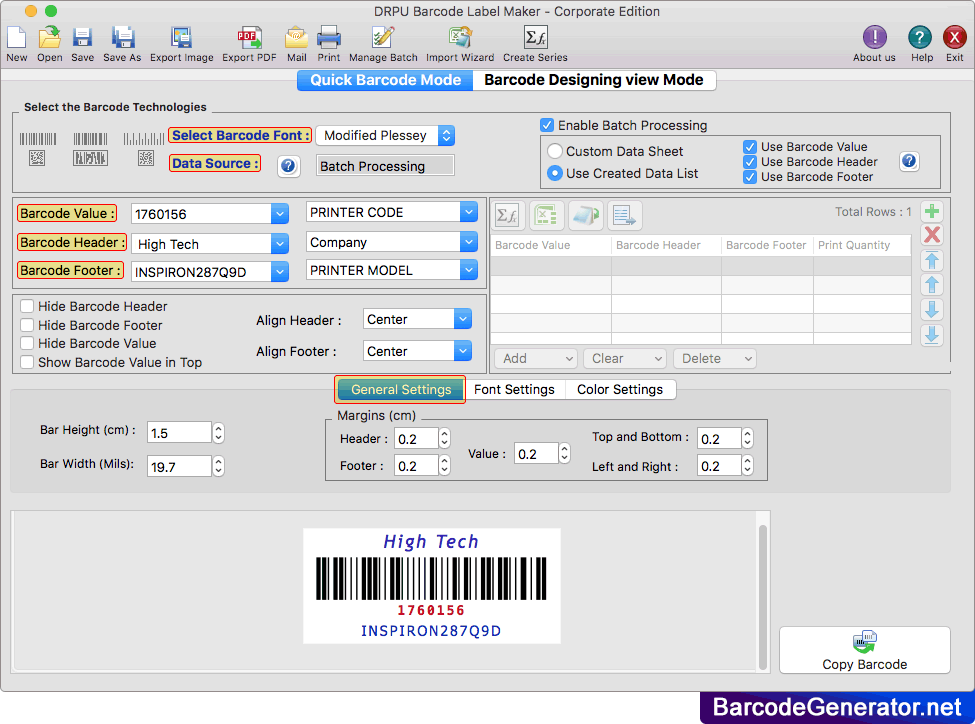Open the Delete dropdown button
The height and width of the screenshot is (724, 975).
point(714,358)
